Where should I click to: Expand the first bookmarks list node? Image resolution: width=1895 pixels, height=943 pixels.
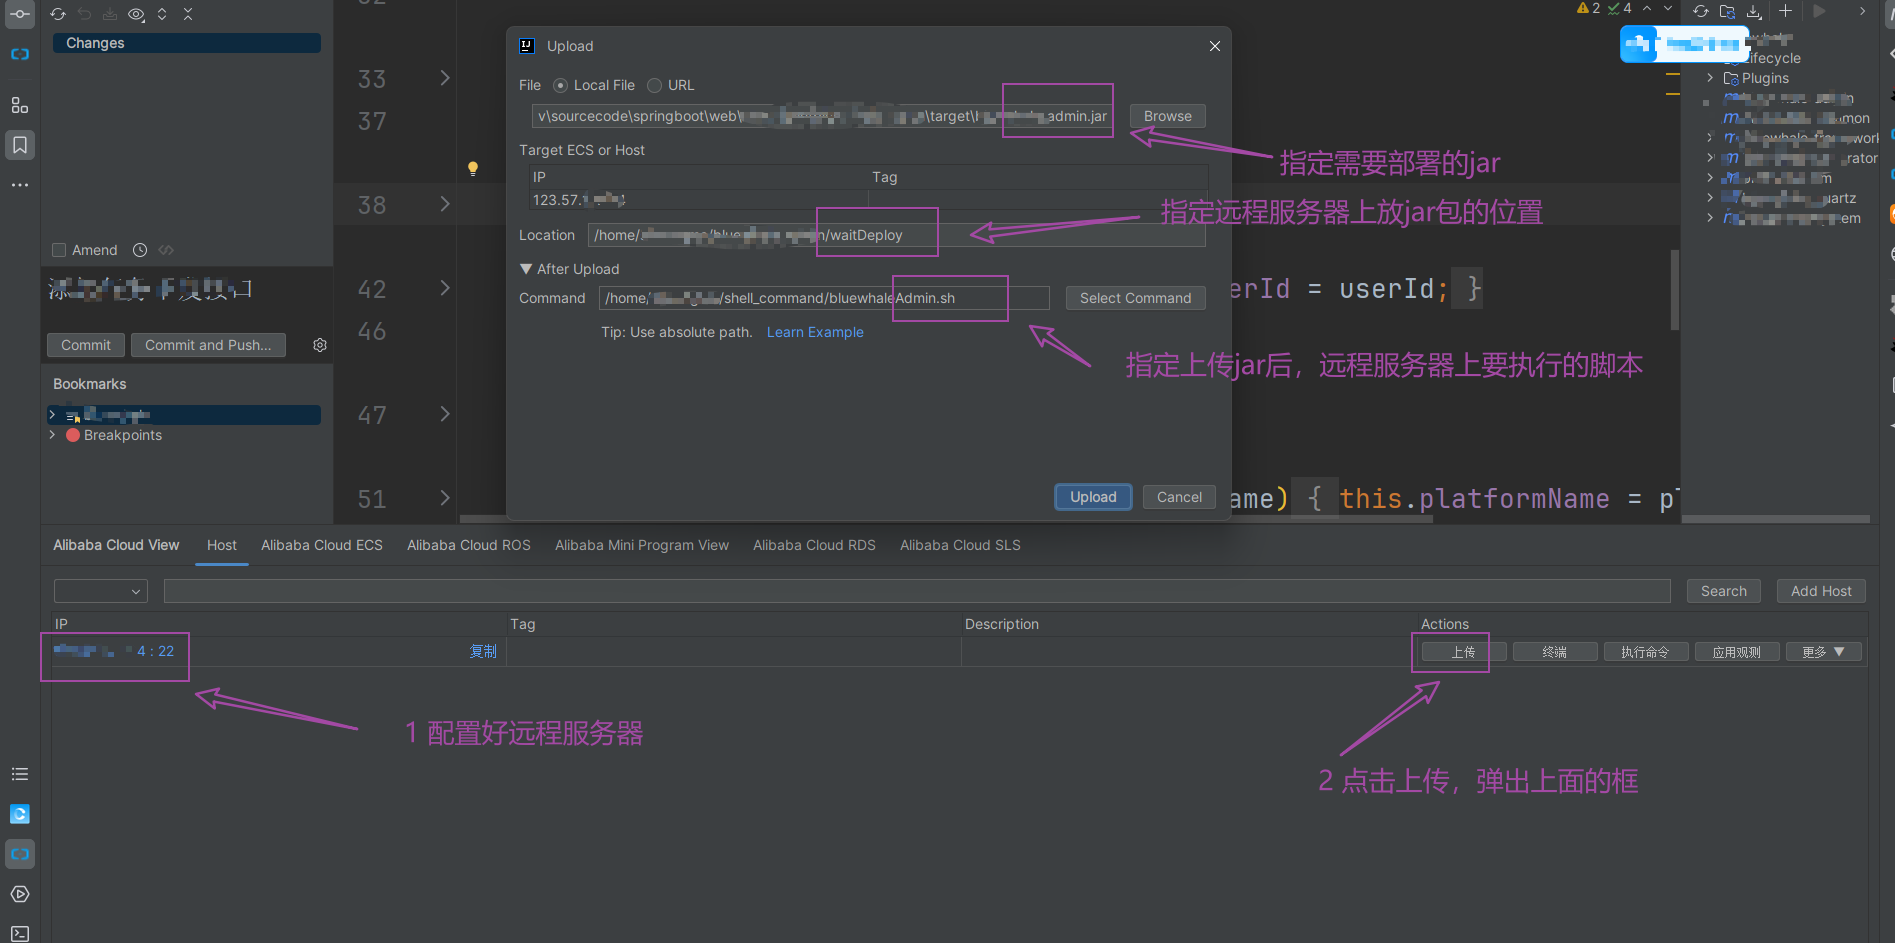[x=53, y=414]
